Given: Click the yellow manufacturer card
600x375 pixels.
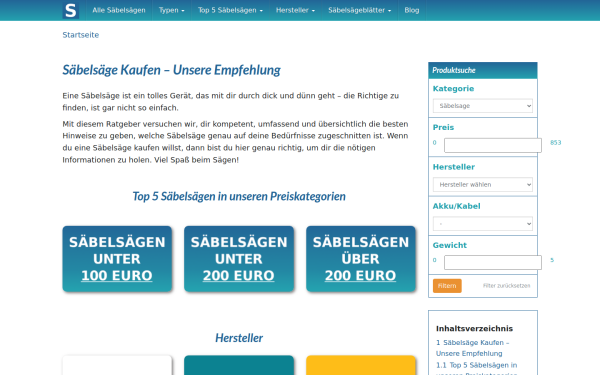Looking at the screenshot, I should click(360, 365).
